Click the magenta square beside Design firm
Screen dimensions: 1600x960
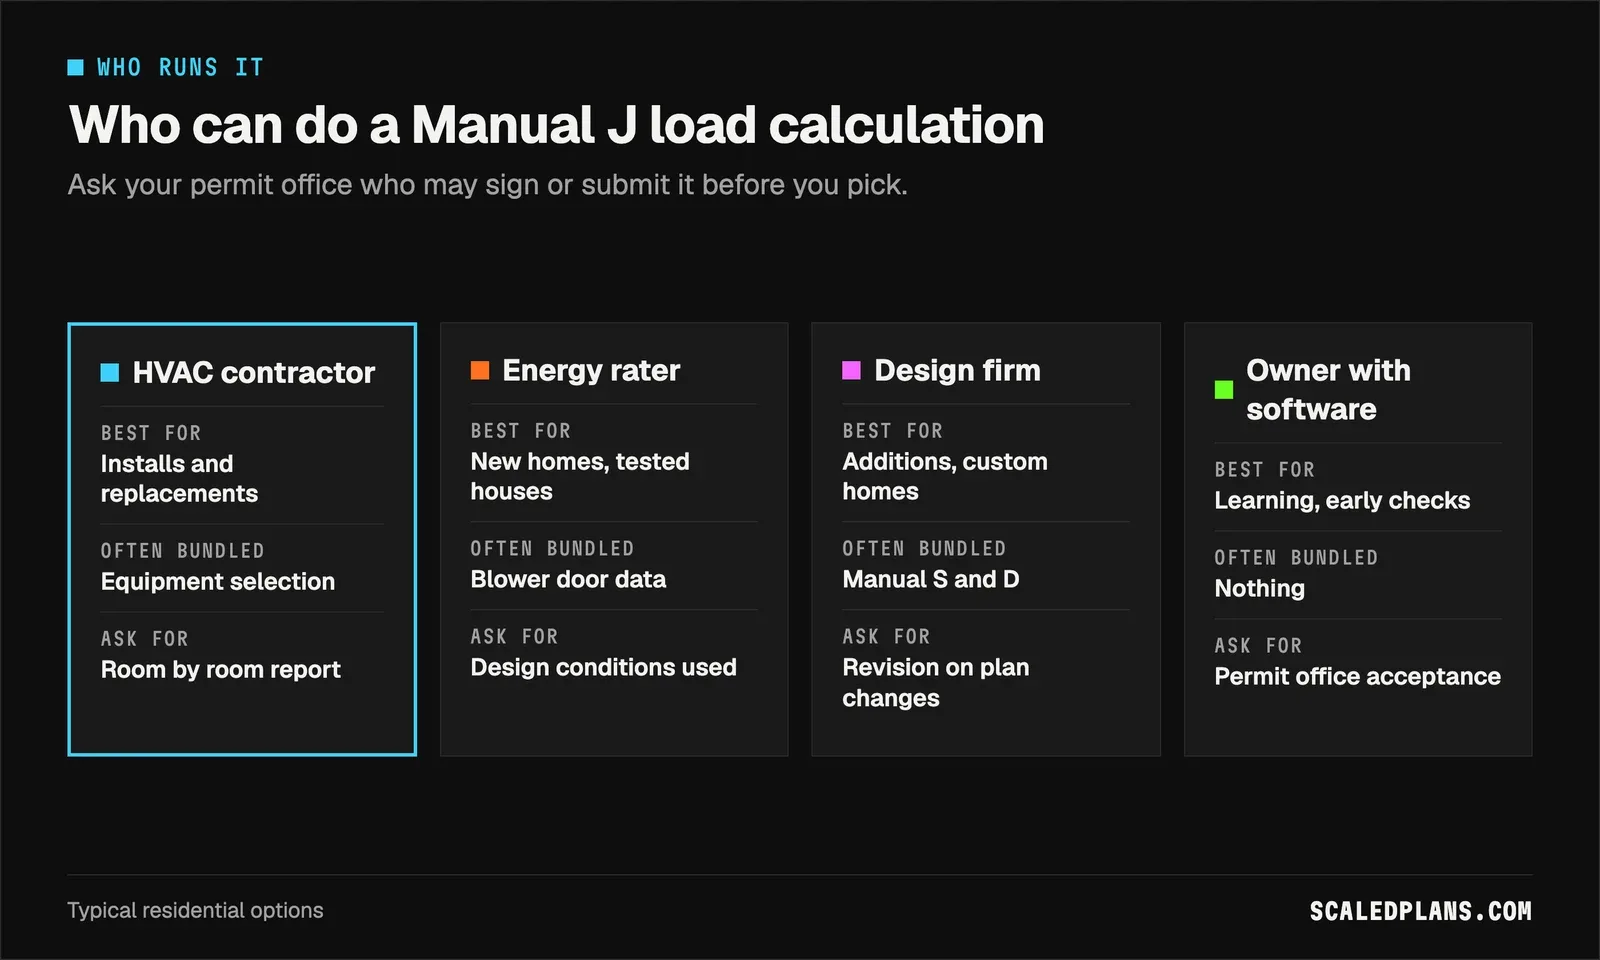(852, 371)
